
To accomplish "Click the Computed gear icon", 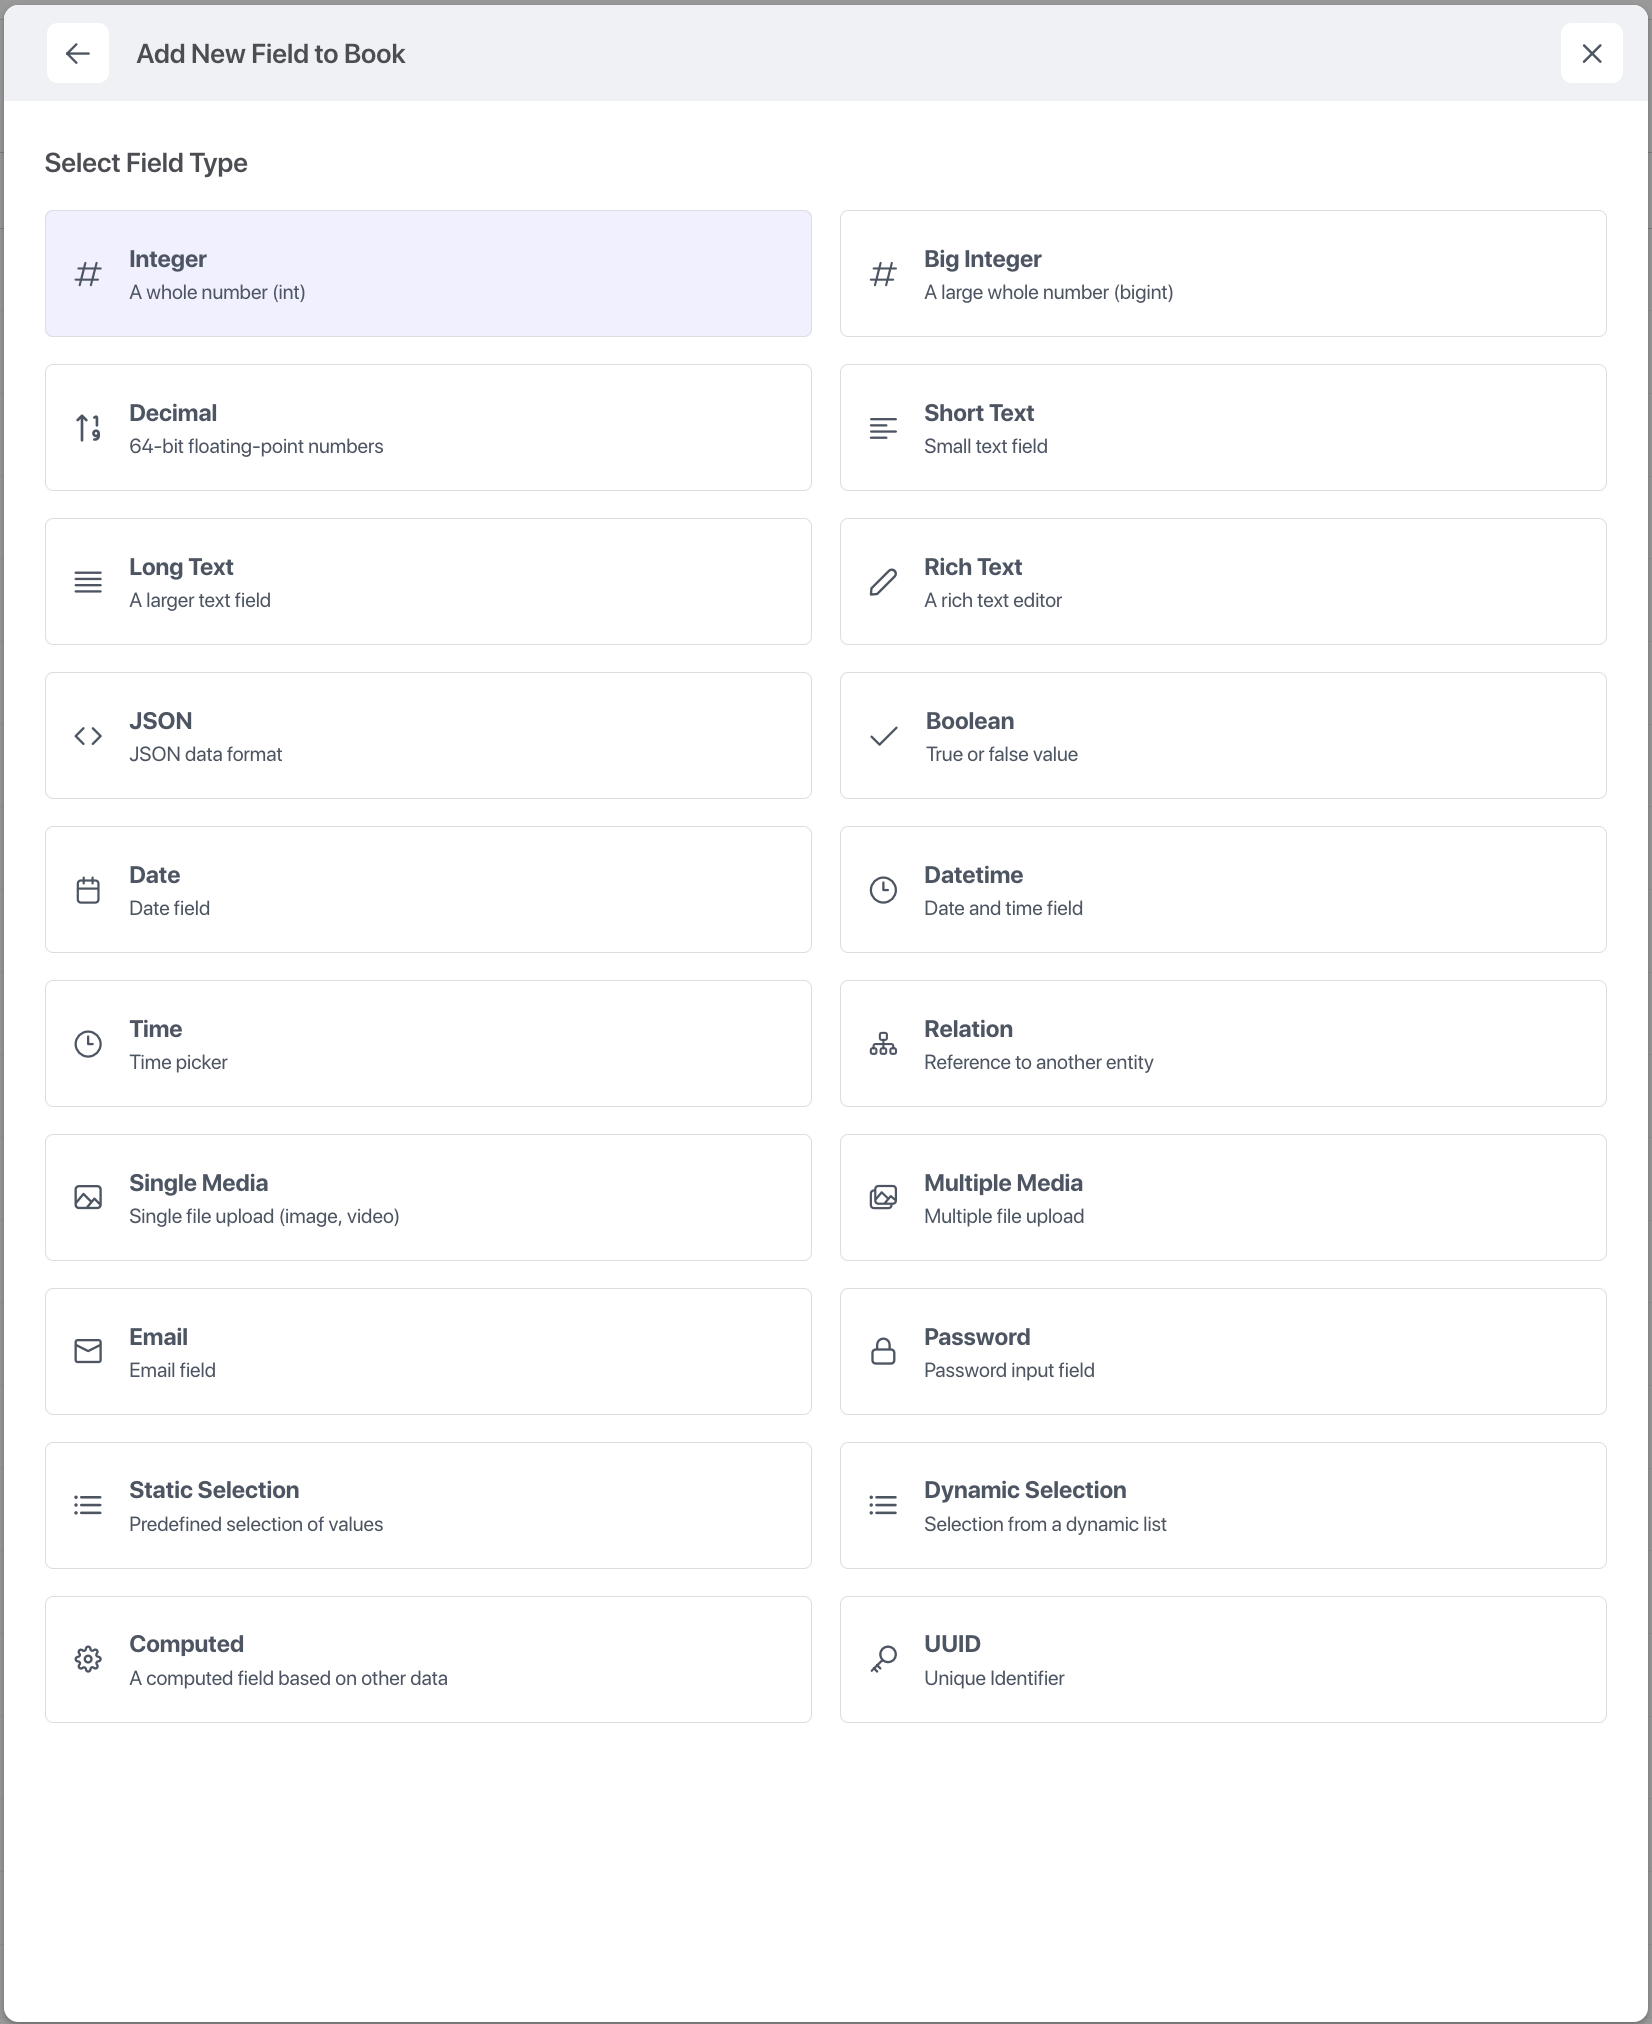I will coord(88,1660).
